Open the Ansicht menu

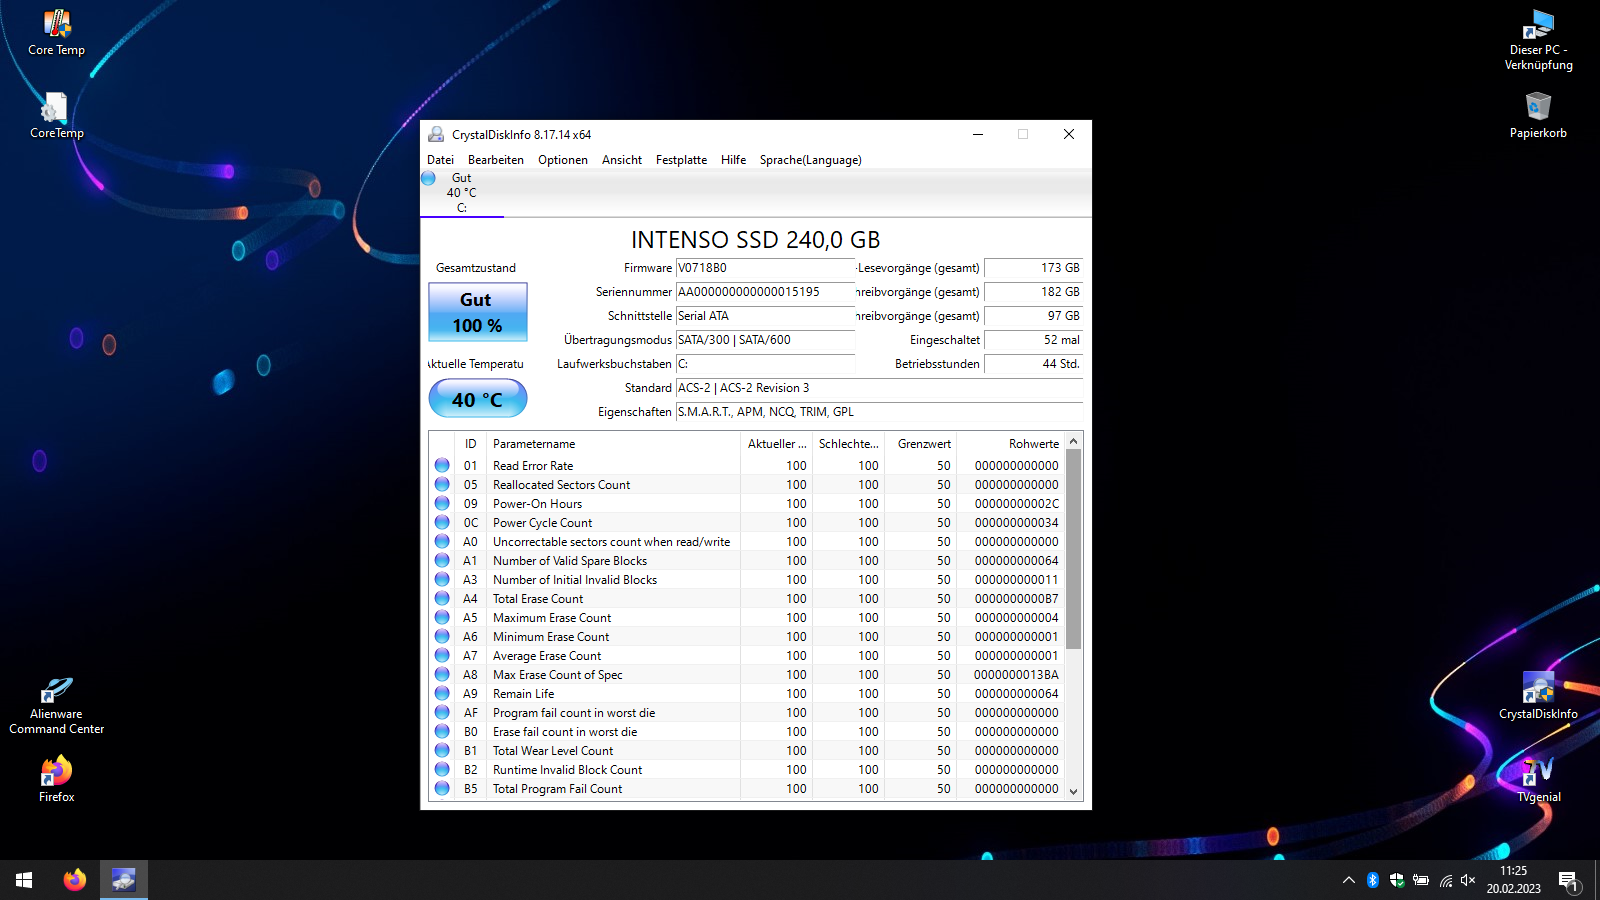622,160
